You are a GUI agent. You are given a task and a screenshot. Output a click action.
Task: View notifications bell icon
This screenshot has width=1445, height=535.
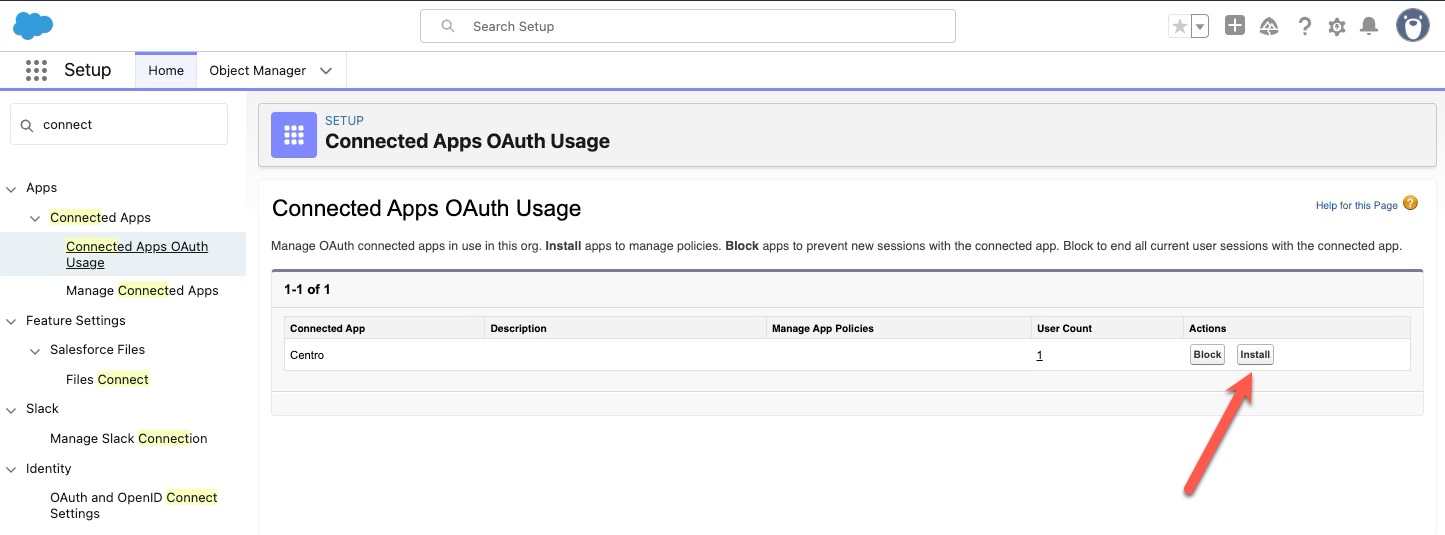click(1369, 27)
